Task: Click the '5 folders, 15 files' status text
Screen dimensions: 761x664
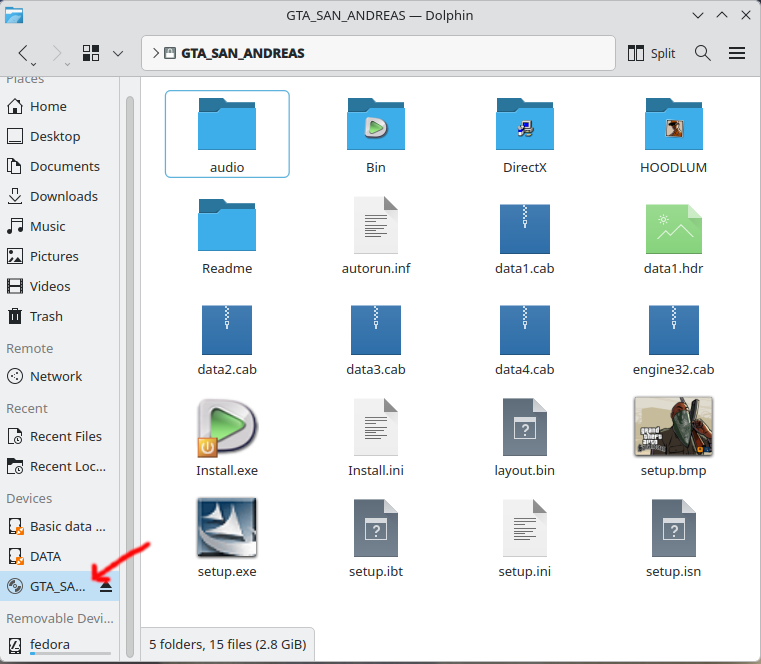Action: point(227,645)
